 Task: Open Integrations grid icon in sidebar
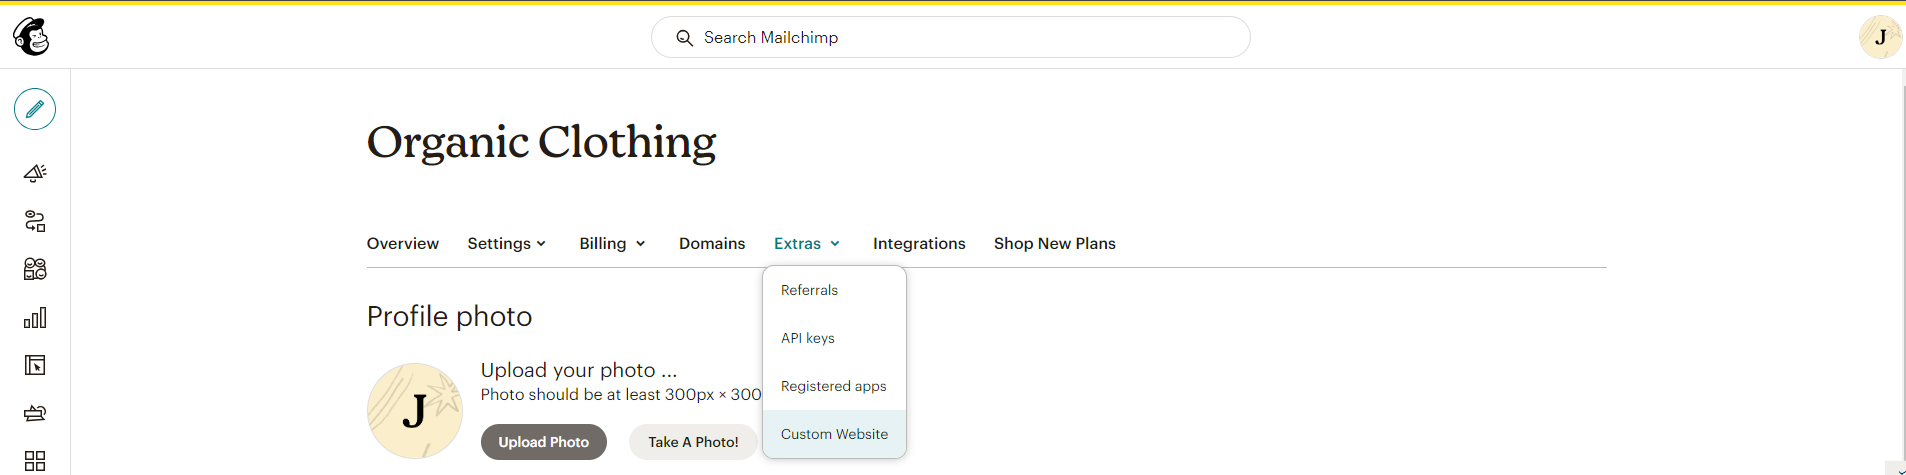pos(35,460)
